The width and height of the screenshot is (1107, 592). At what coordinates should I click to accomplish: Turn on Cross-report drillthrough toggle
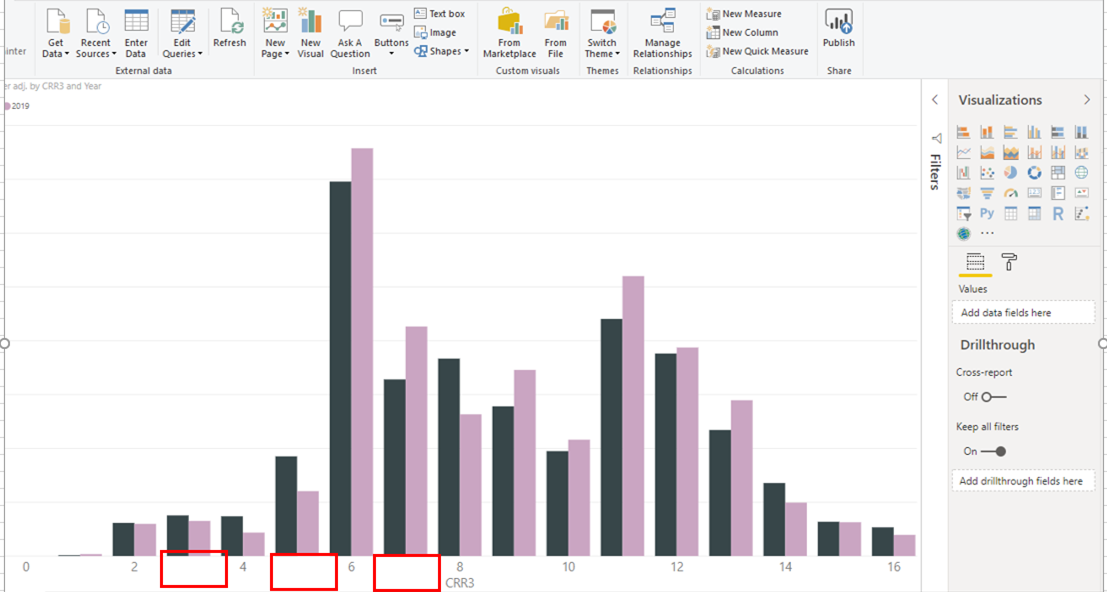tap(993, 397)
